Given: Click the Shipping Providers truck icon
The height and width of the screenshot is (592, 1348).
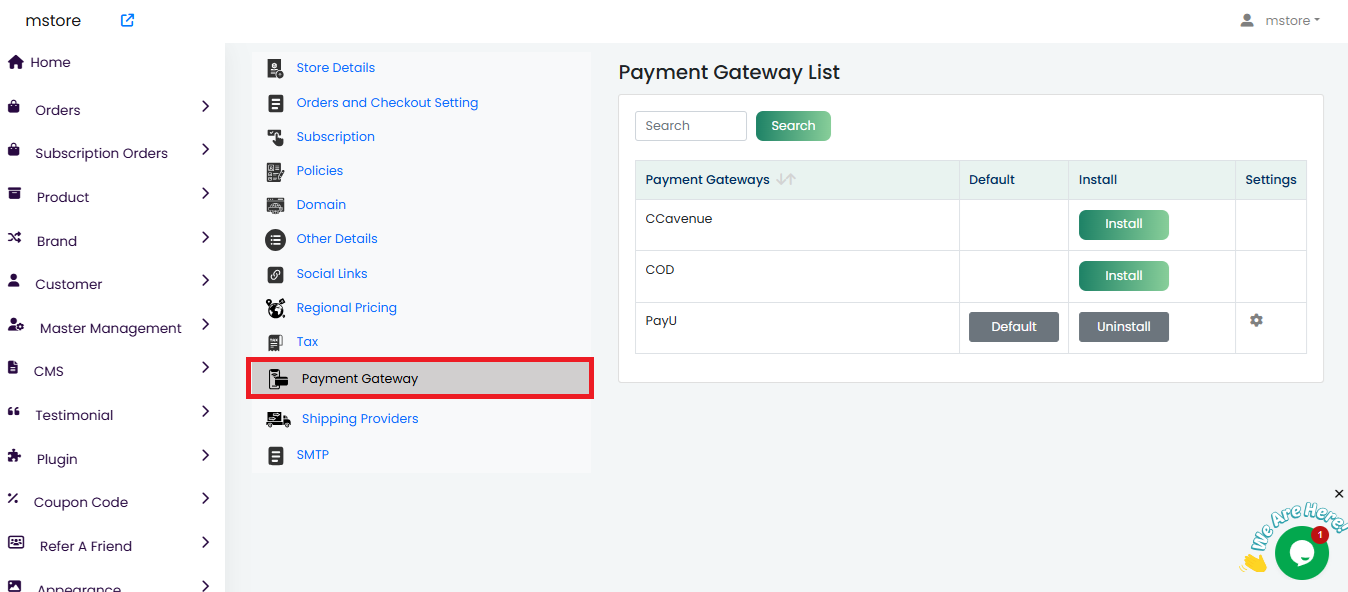Looking at the screenshot, I should point(278,419).
